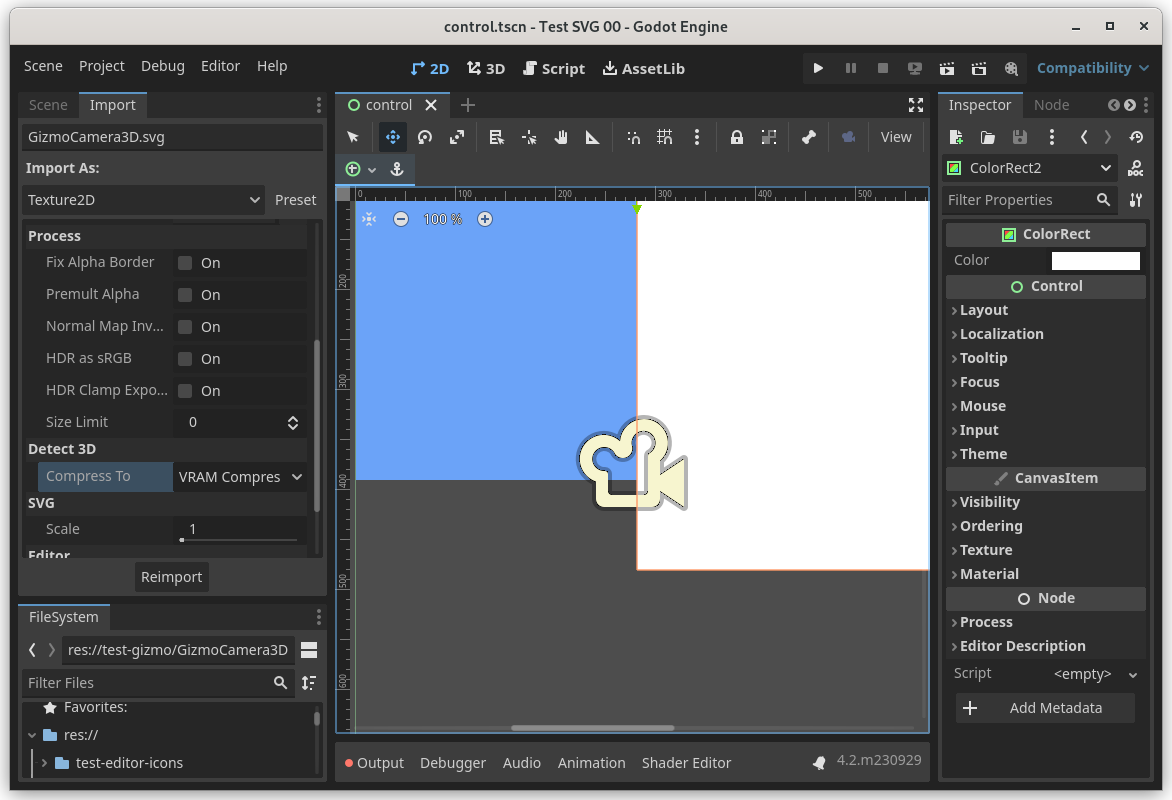Switch to the Scale mode tool

[457, 137]
